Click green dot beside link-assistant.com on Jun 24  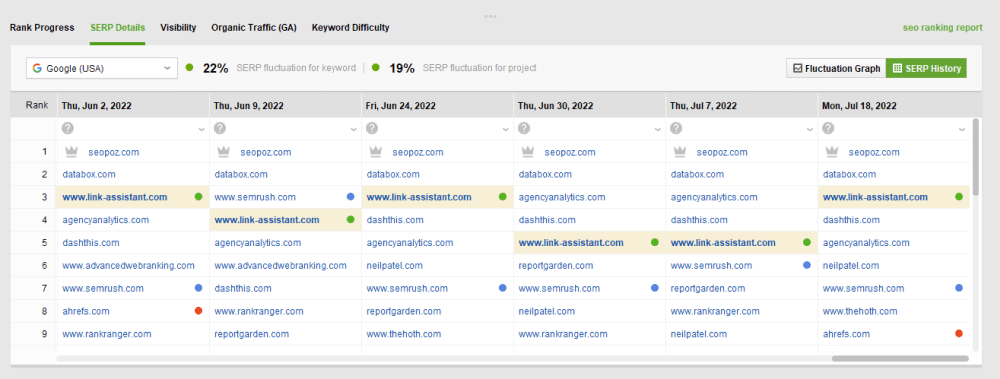tap(503, 197)
